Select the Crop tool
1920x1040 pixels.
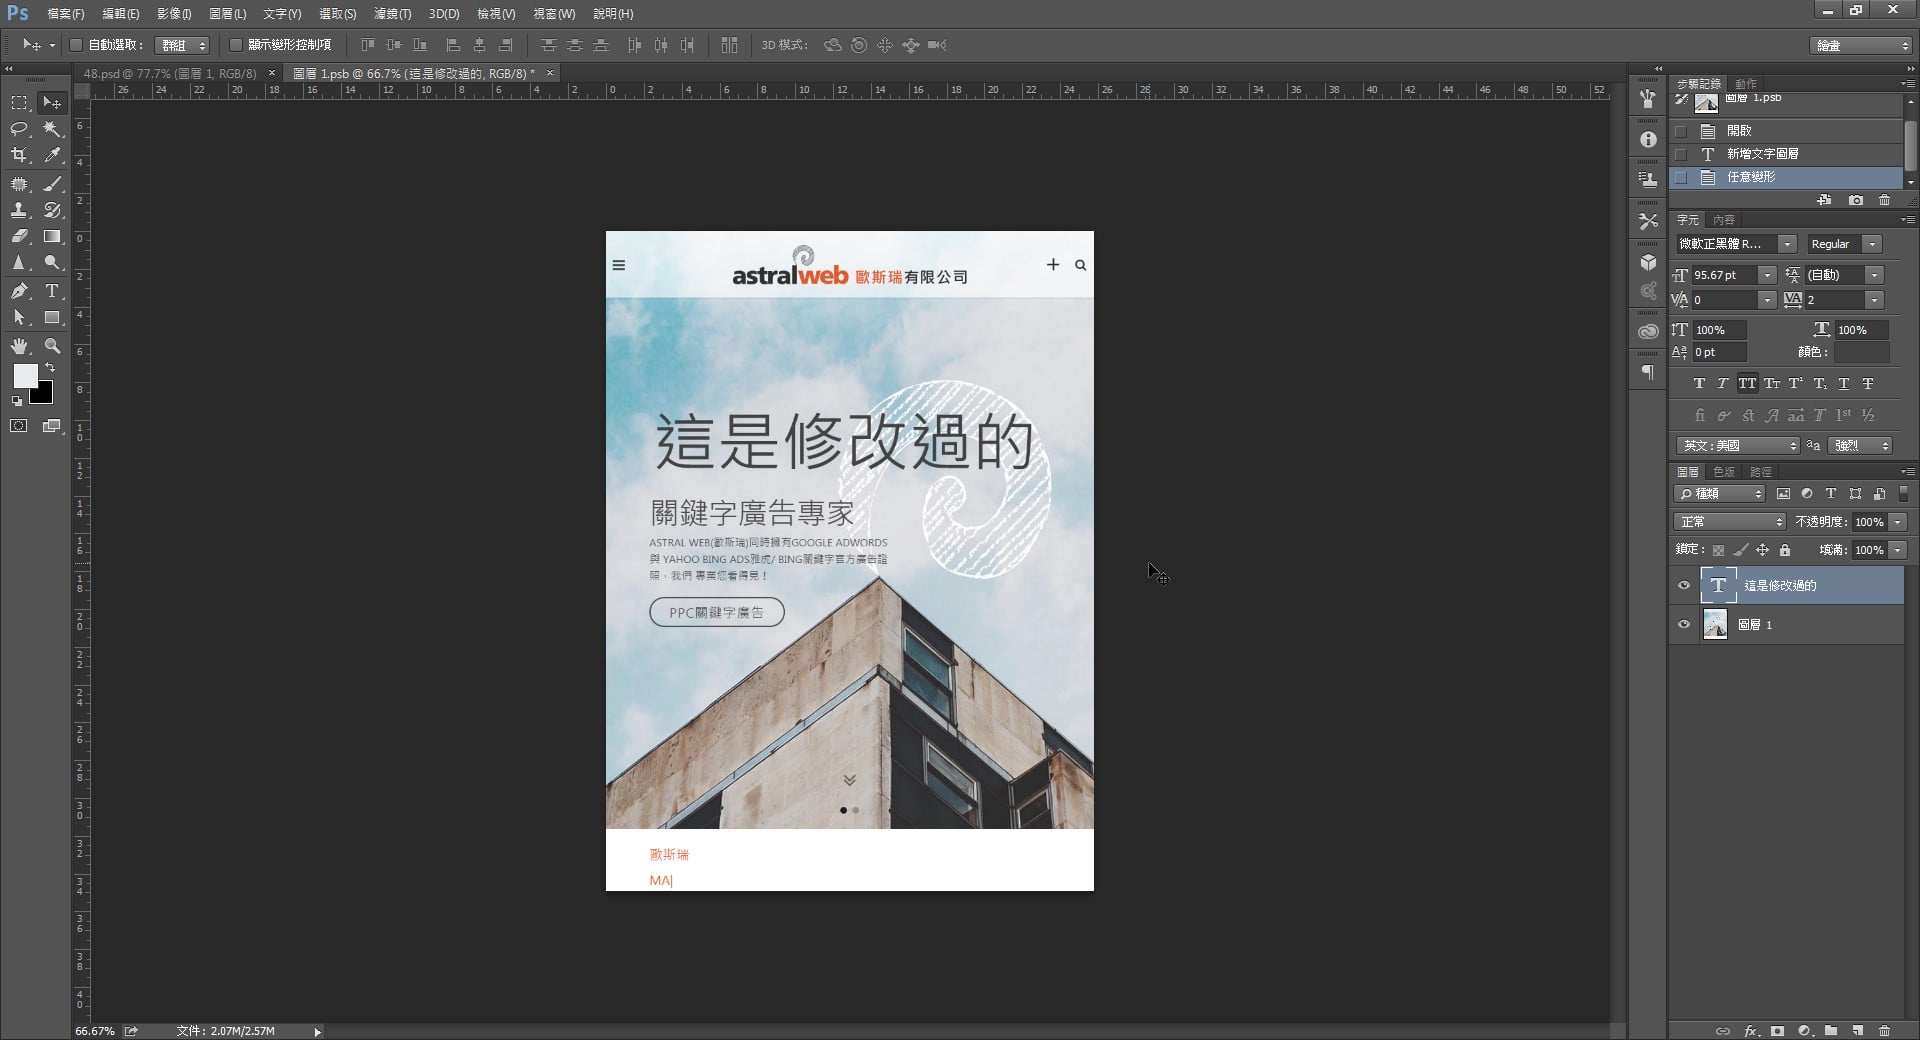click(x=19, y=156)
